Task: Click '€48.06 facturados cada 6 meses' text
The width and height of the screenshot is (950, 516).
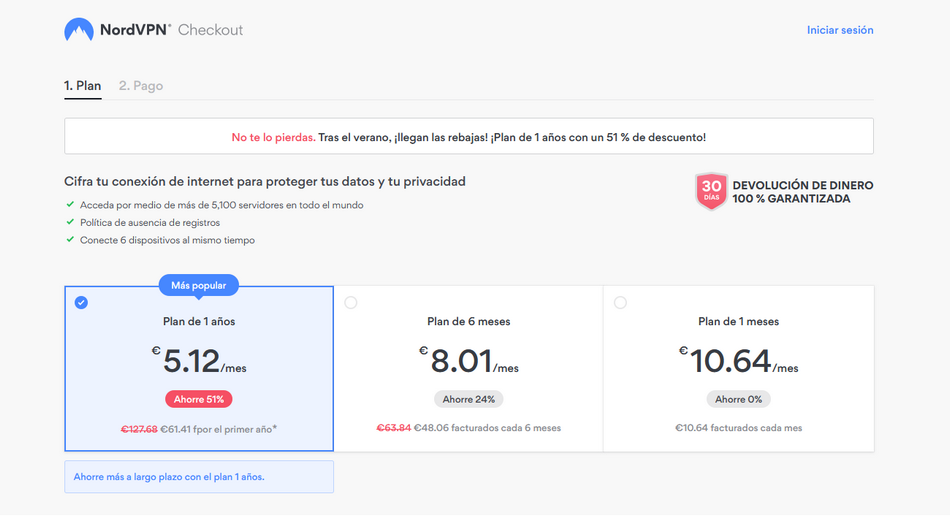Action: (487, 428)
